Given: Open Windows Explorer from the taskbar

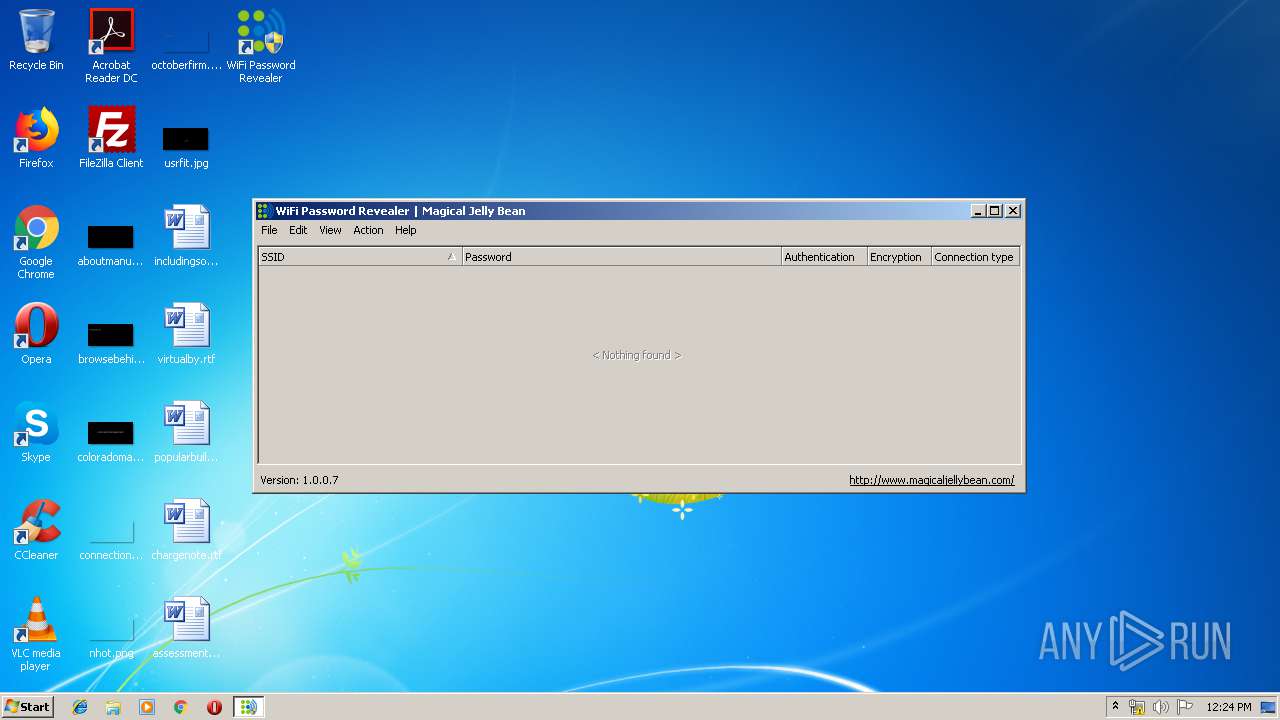Looking at the screenshot, I should click(113, 707).
